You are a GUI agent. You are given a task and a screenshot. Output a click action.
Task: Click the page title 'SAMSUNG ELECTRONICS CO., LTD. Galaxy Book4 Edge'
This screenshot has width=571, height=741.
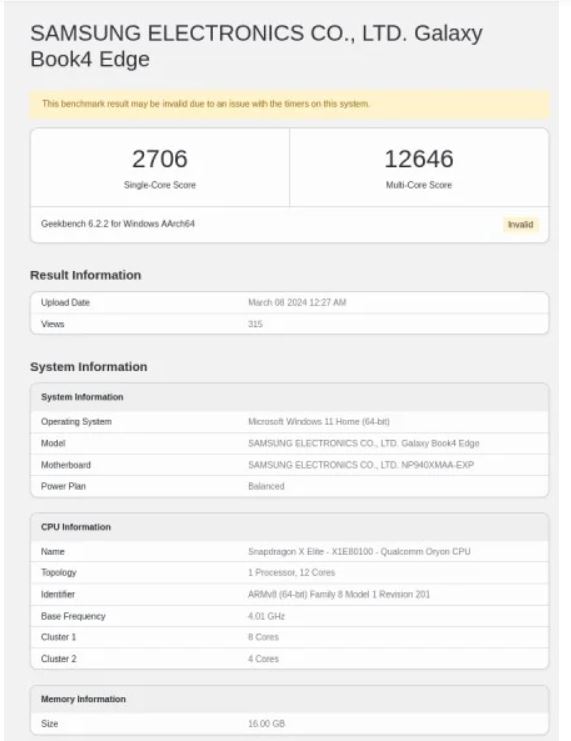pos(256,46)
